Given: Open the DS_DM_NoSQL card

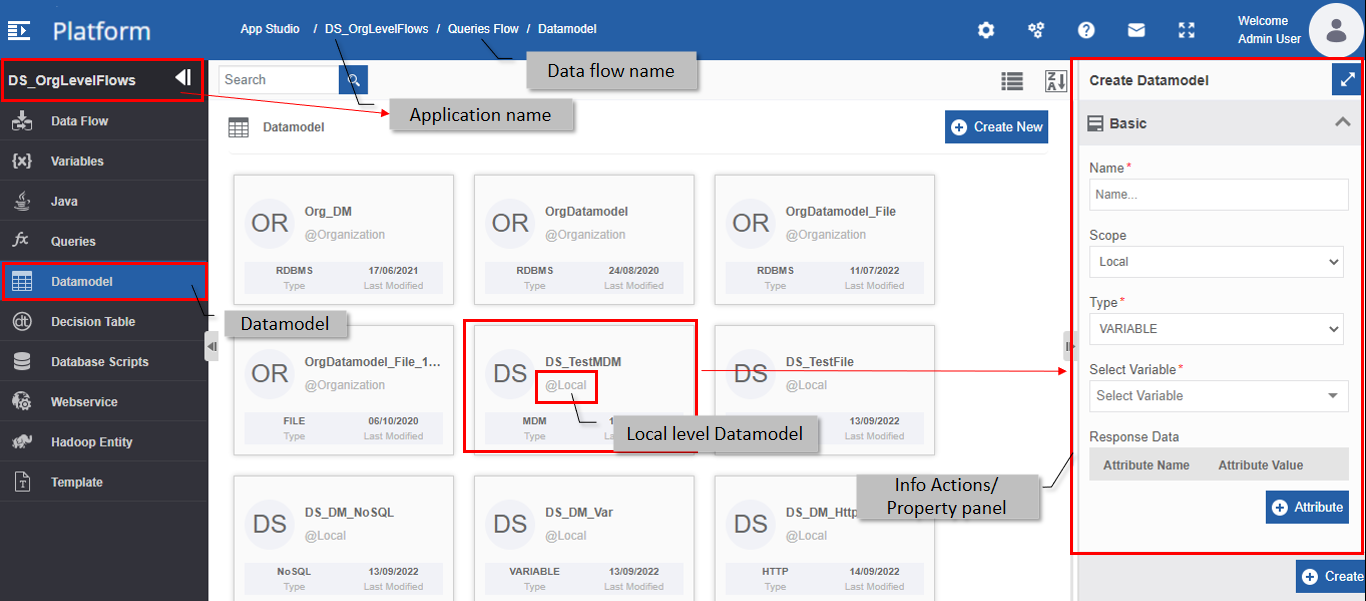Looking at the screenshot, I should click(343, 538).
